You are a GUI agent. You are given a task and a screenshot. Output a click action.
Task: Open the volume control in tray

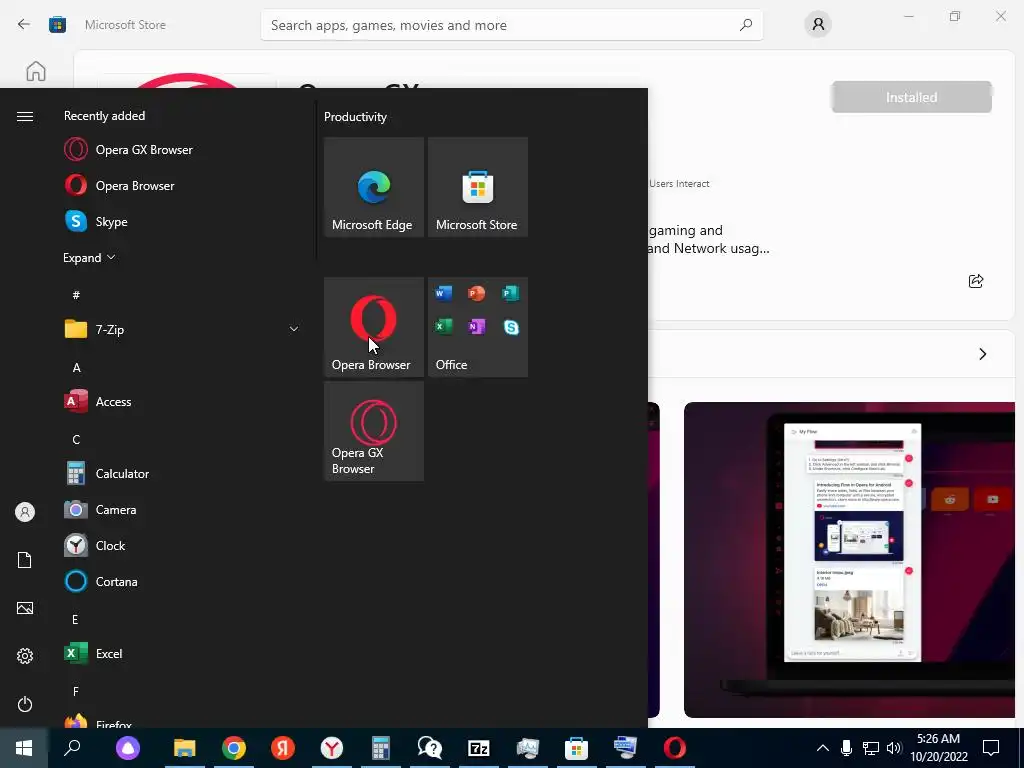894,748
